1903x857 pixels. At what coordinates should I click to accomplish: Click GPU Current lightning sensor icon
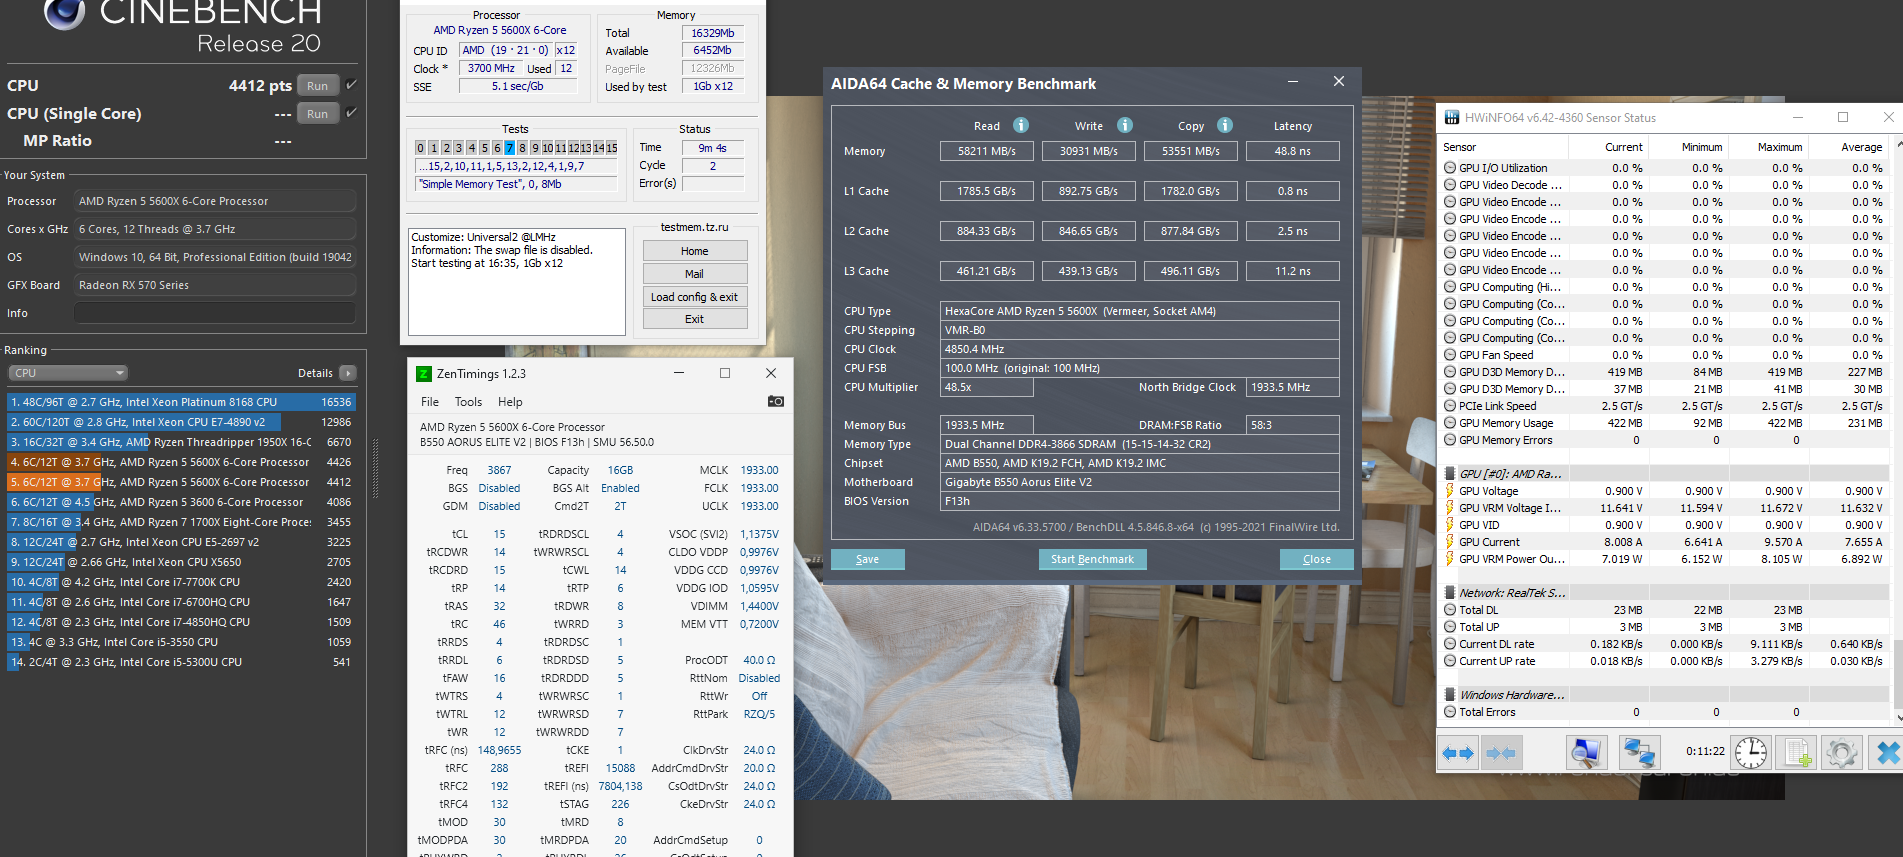coord(1450,542)
